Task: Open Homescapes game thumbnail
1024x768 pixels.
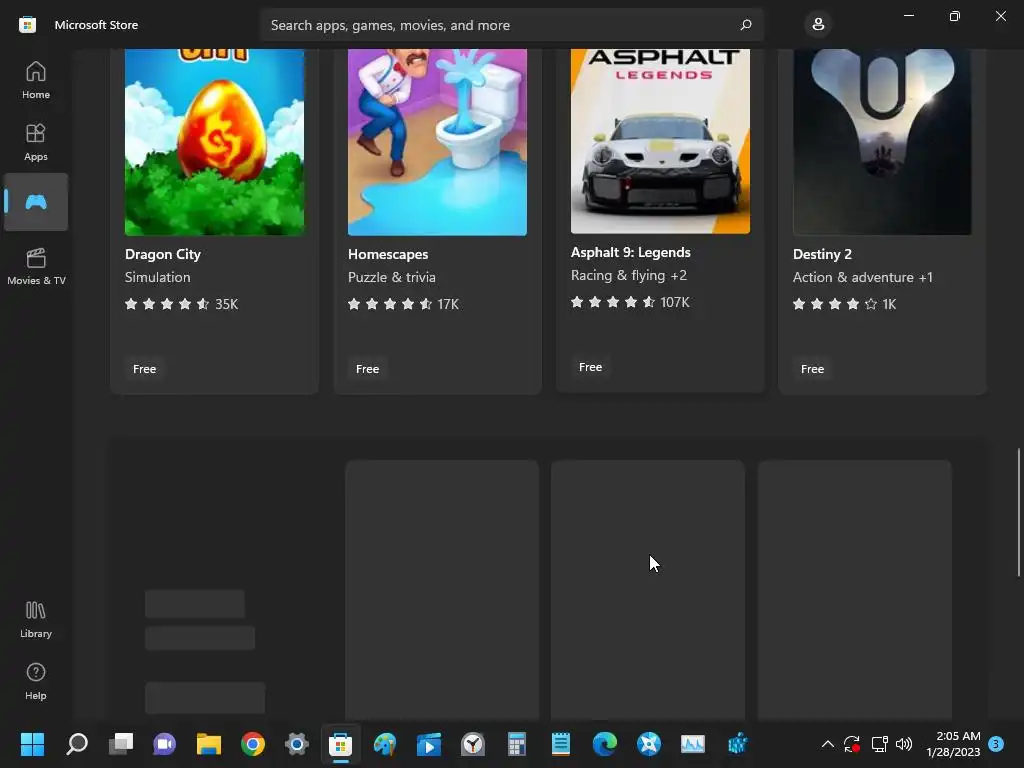Action: pyautogui.click(x=438, y=142)
